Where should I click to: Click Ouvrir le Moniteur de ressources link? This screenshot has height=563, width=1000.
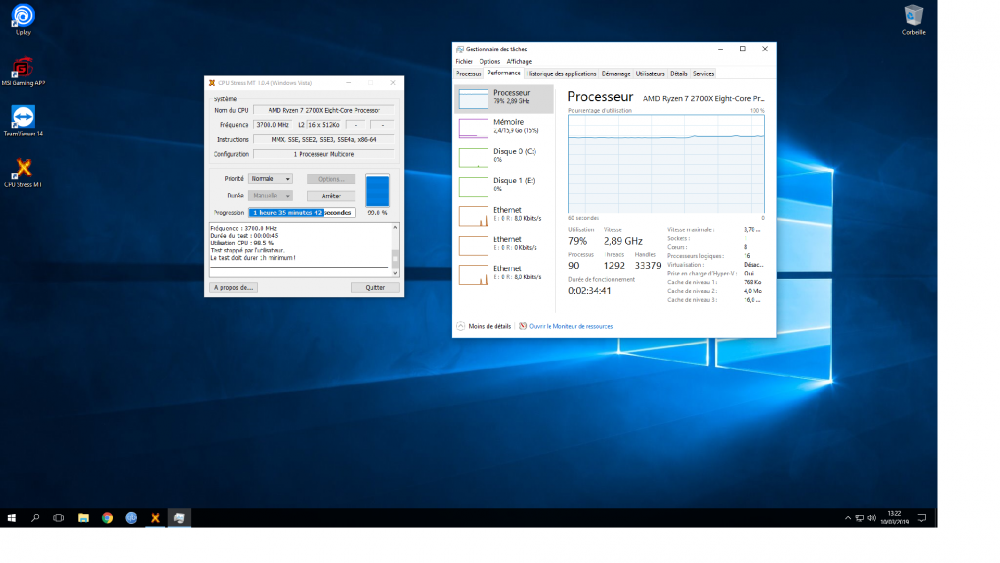[570, 326]
